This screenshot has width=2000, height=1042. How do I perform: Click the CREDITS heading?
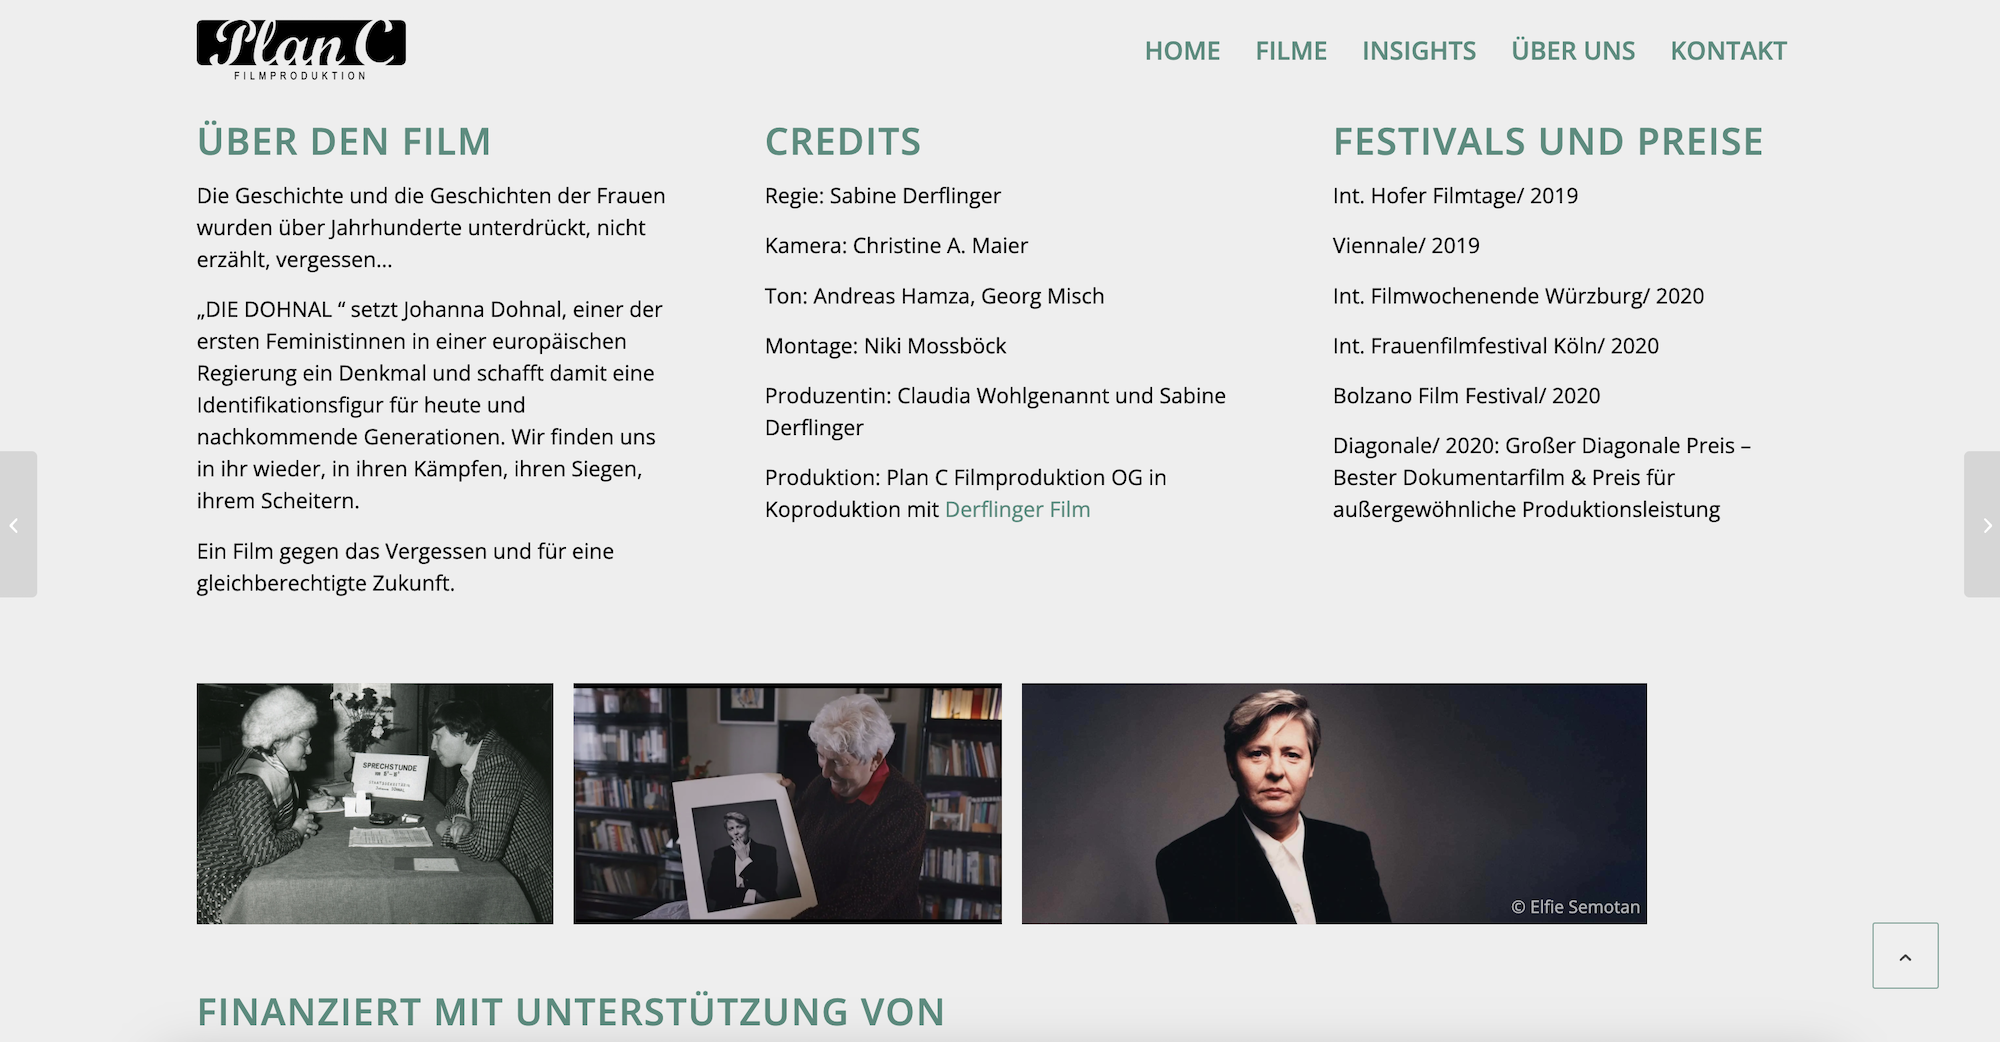843,142
